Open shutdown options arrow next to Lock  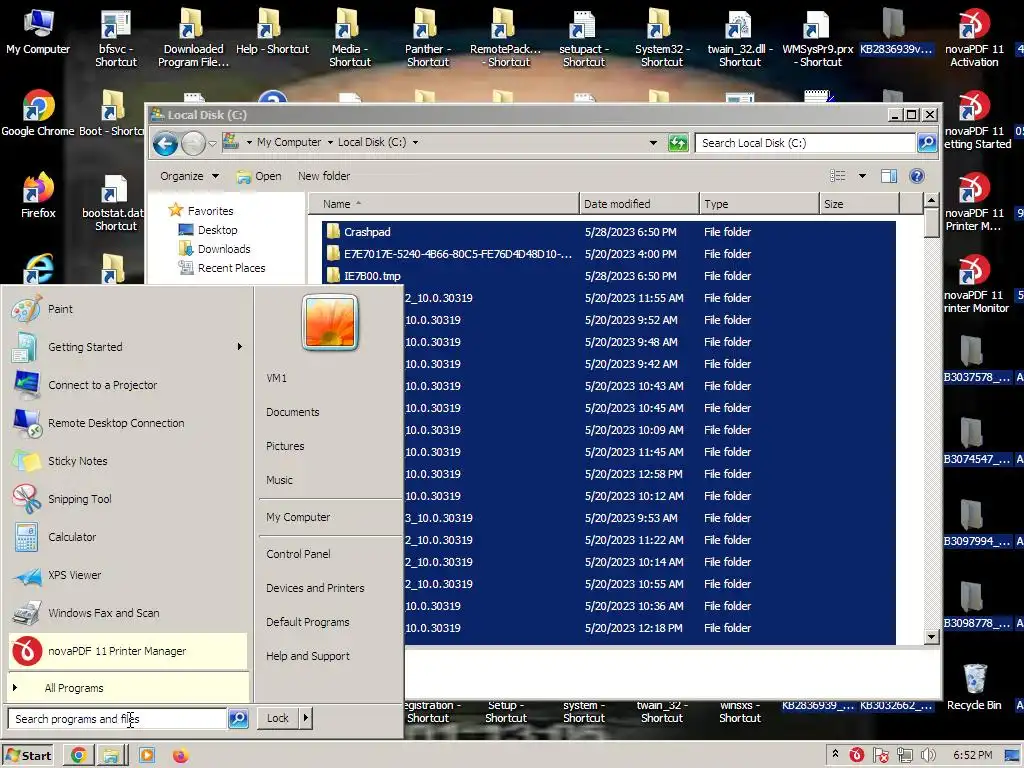pos(305,718)
